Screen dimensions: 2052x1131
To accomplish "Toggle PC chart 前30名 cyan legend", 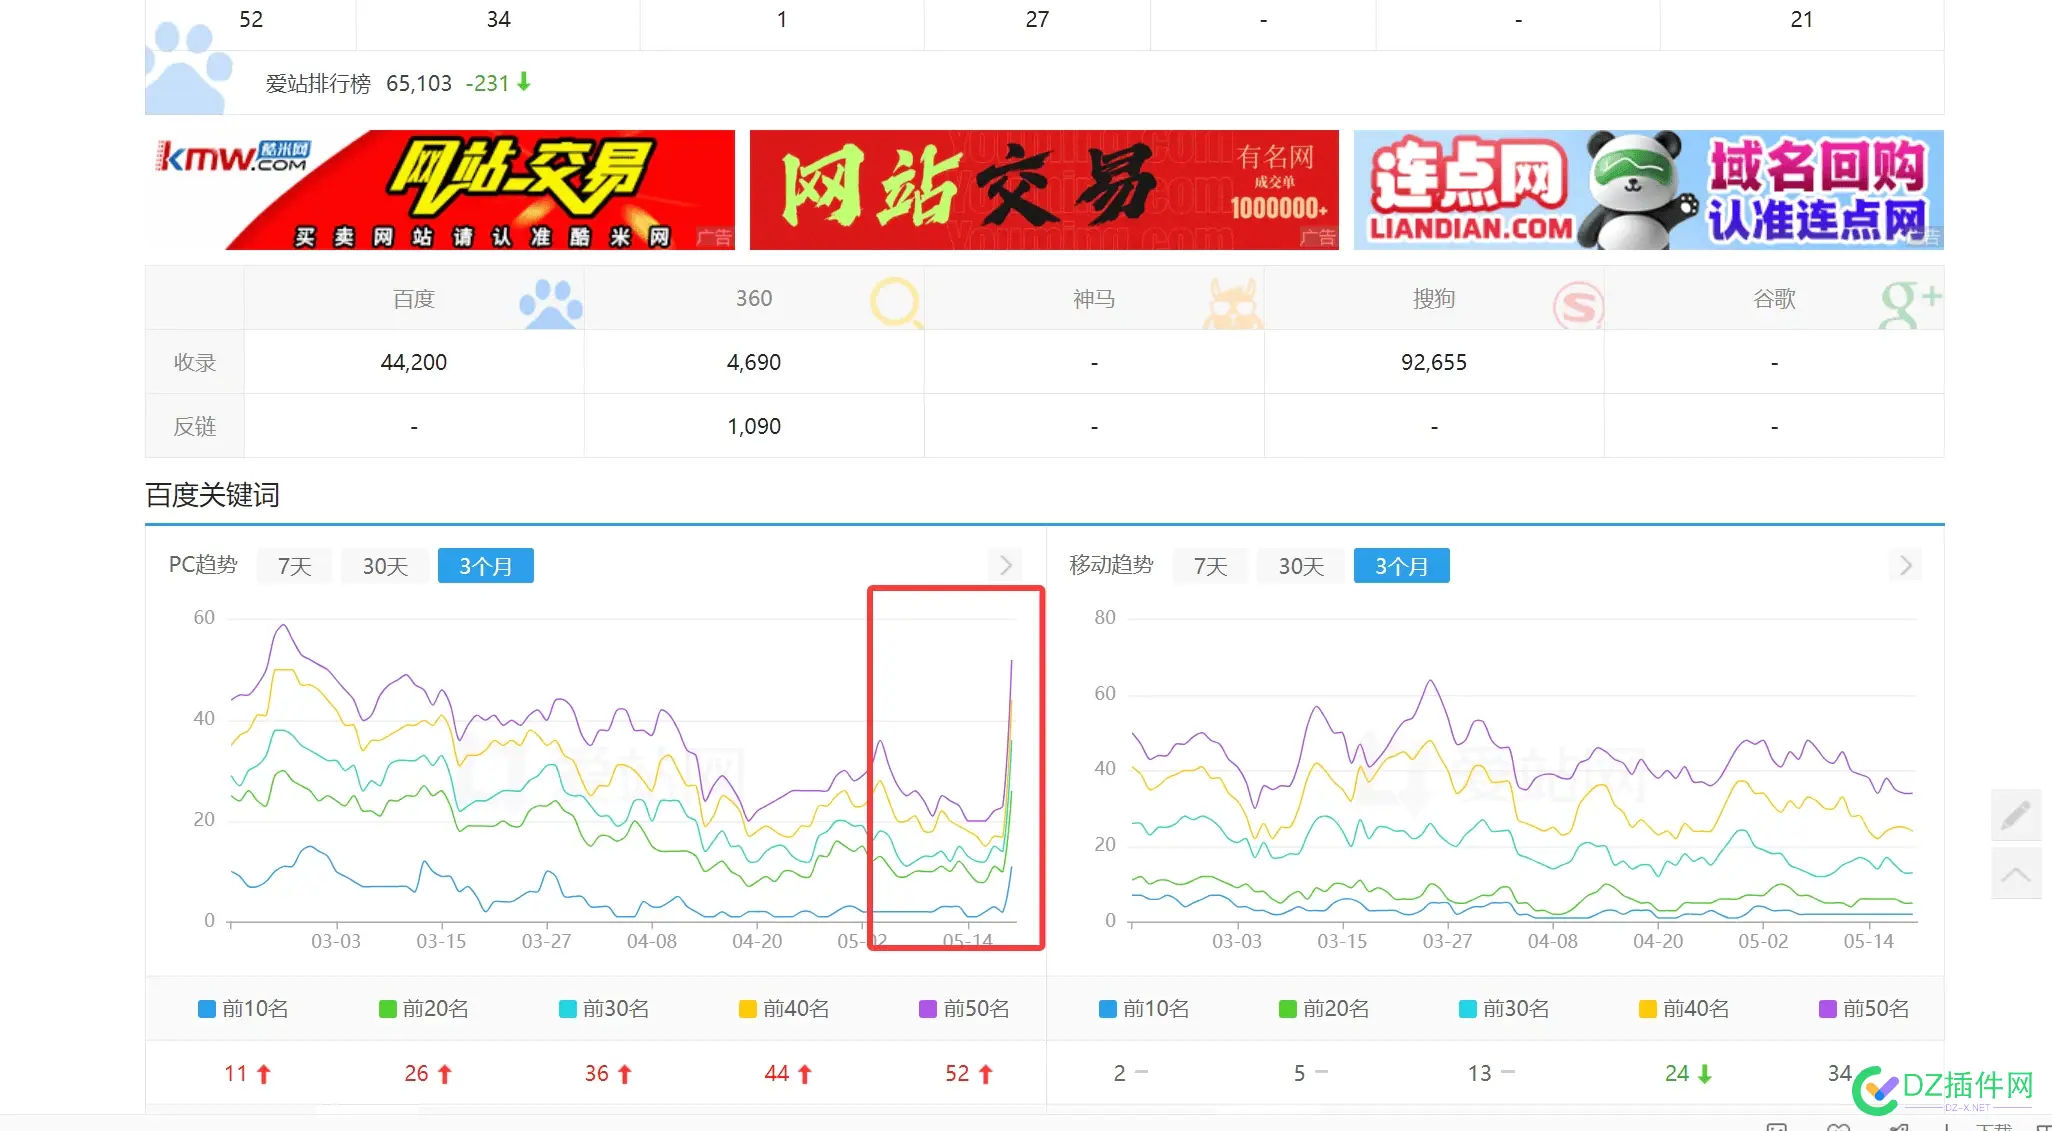I will [x=604, y=1009].
